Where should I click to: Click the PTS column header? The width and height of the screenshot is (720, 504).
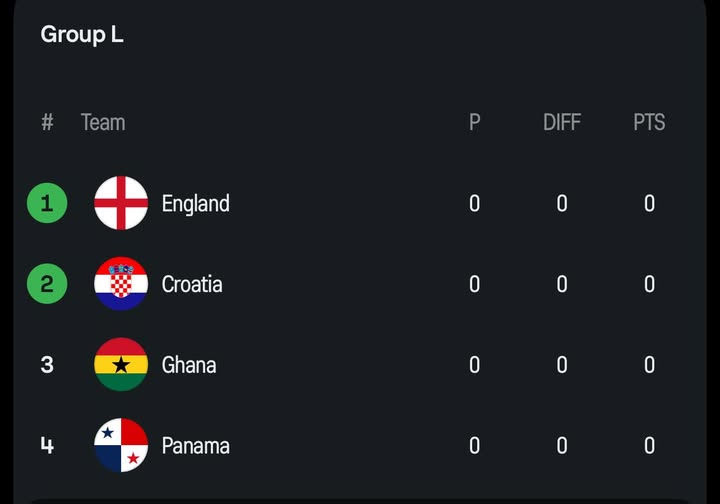pos(649,123)
